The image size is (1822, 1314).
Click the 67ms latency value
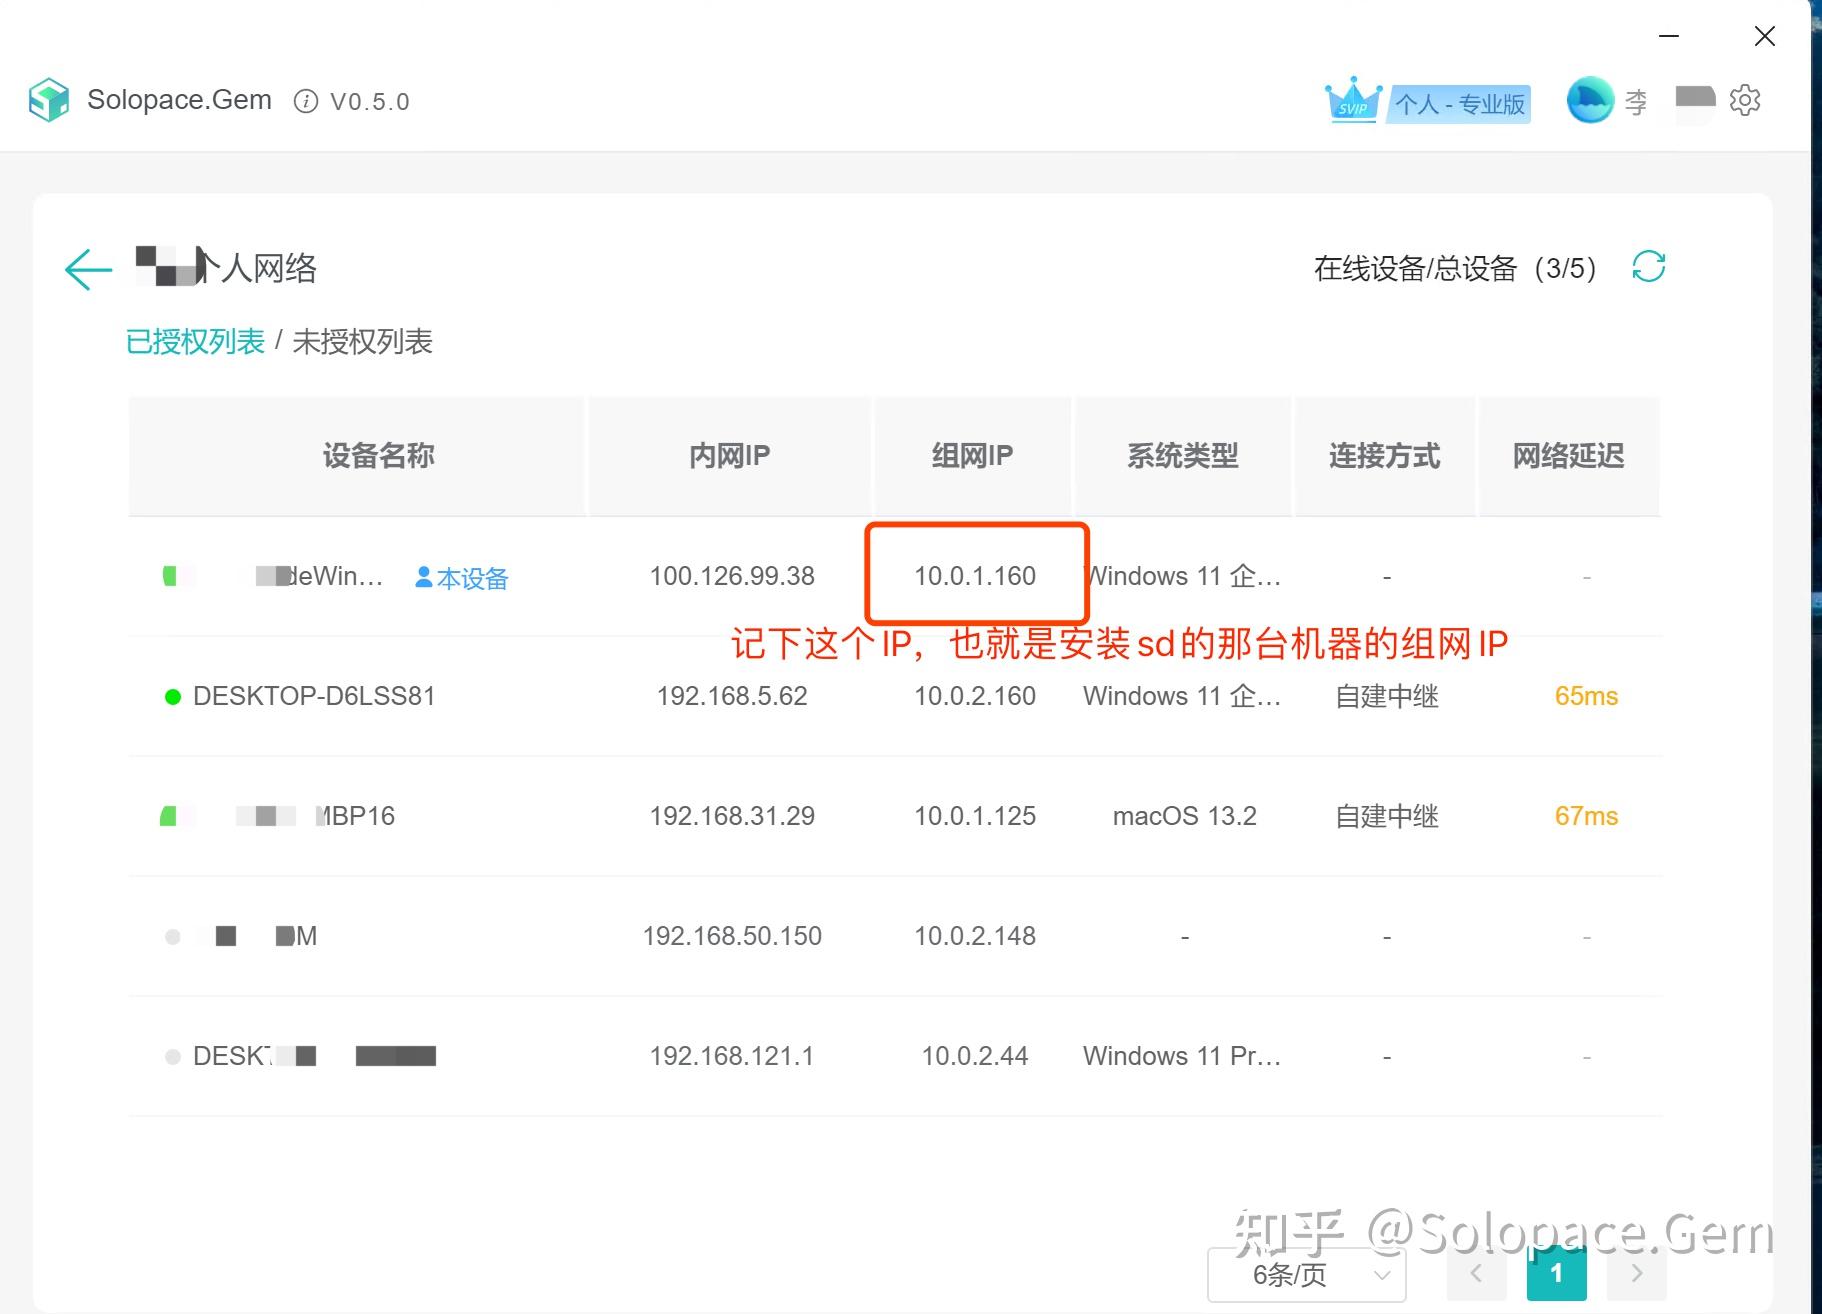pyautogui.click(x=1586, y=816)
